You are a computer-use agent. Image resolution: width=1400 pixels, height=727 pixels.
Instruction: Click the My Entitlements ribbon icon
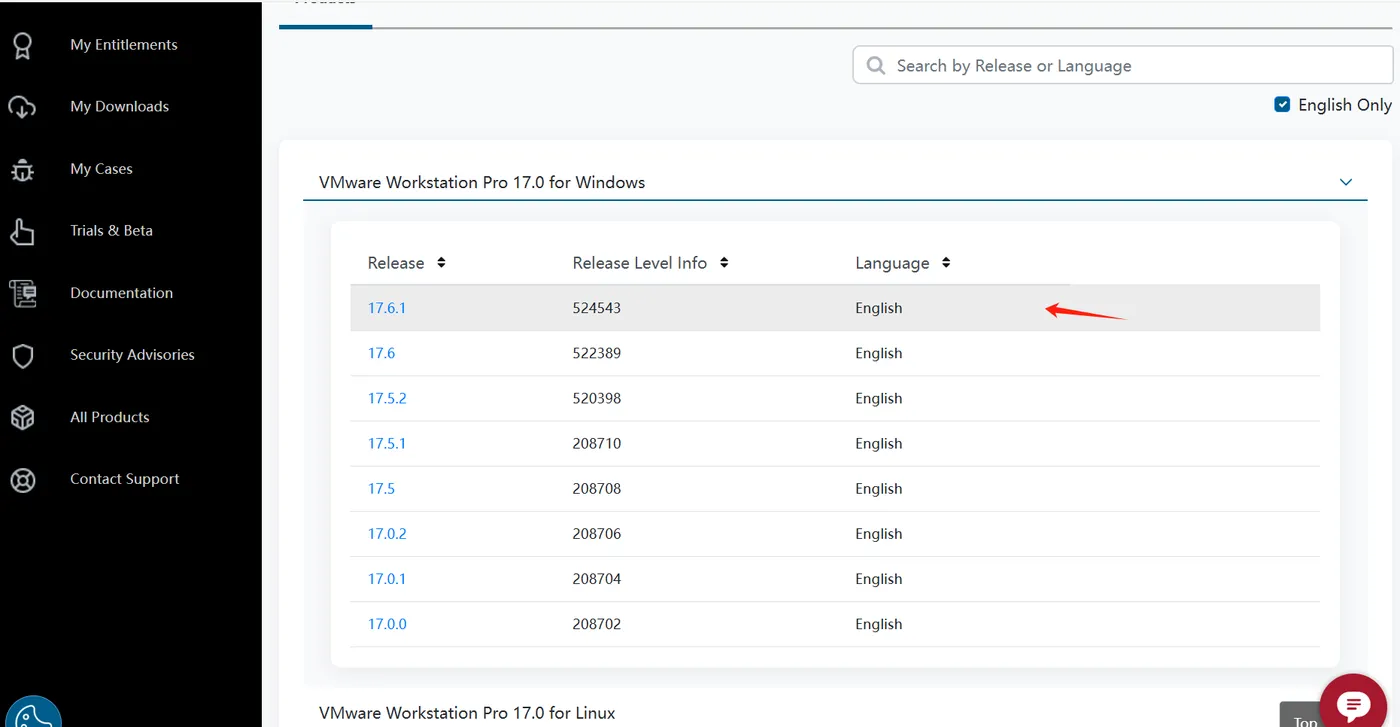[22, 45]
